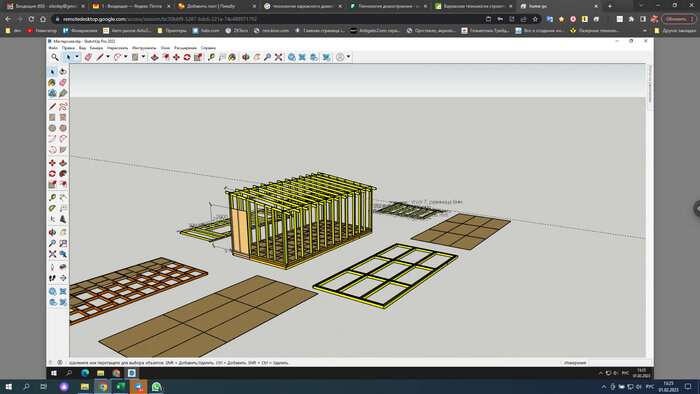
Task: Select the Eraser tool in top toolbar
Action: 88,57
